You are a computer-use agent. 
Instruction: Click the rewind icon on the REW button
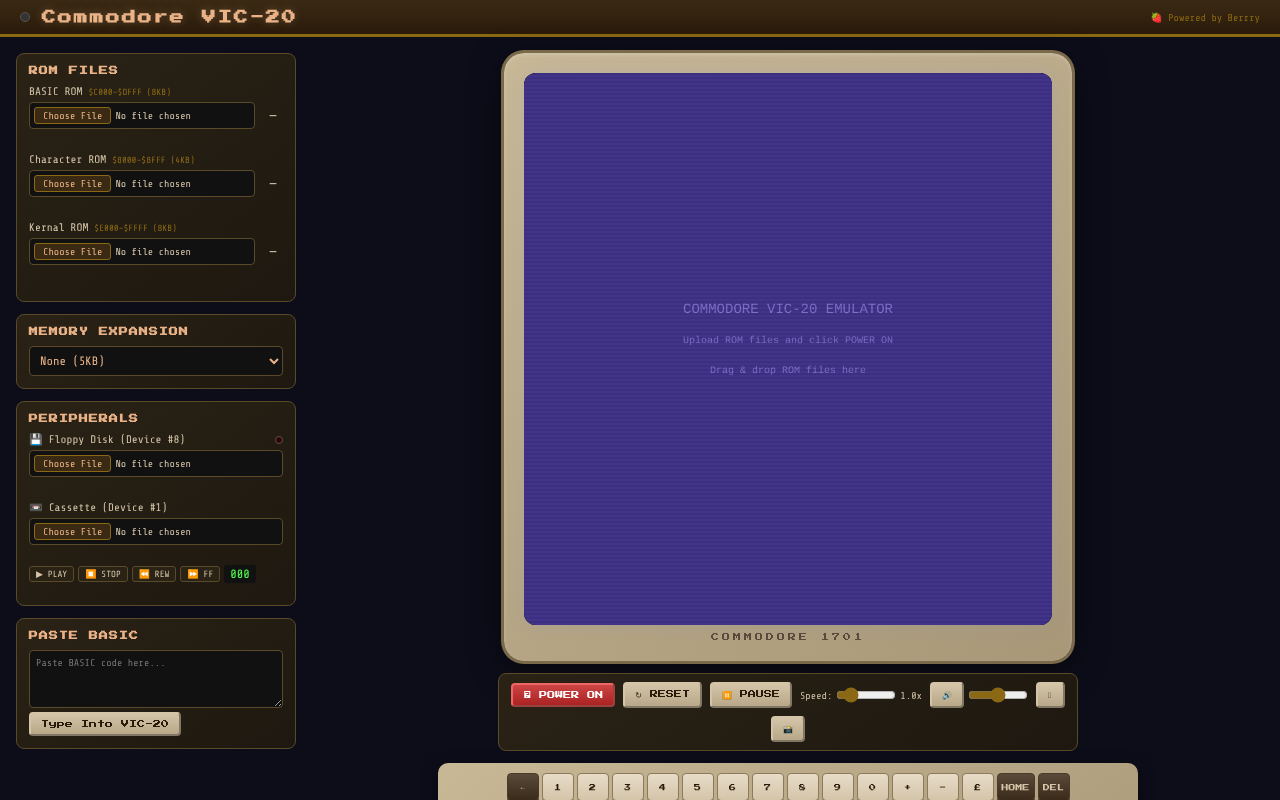click(142, 573)
